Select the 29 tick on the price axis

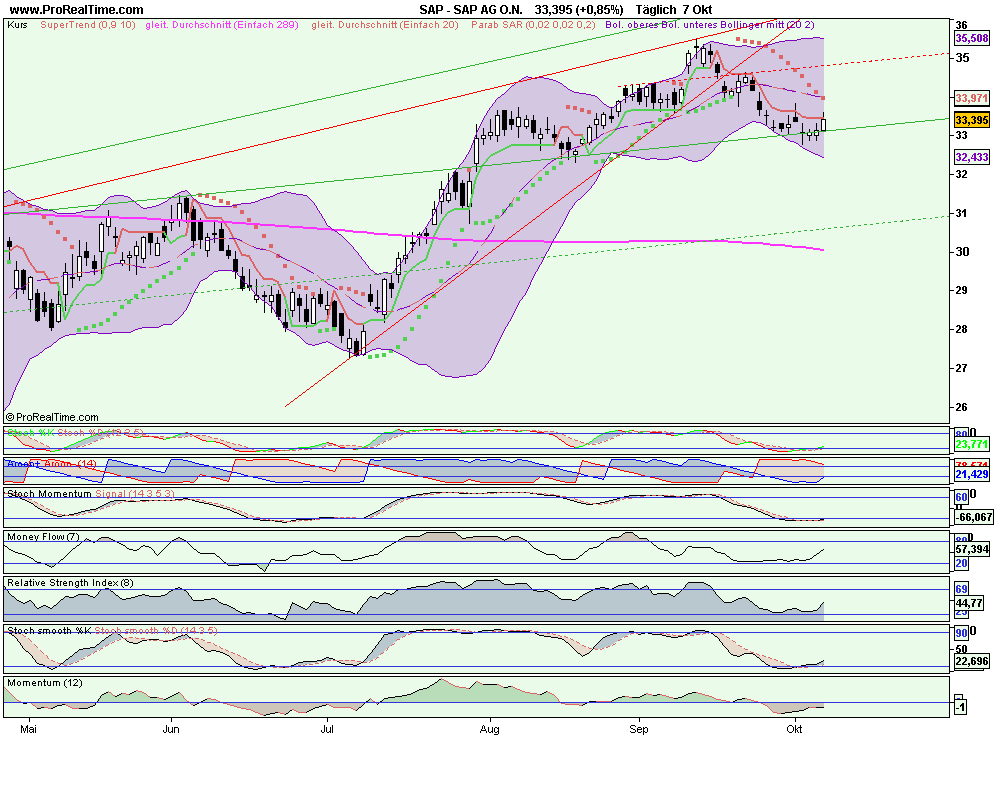tap(962, 290)
